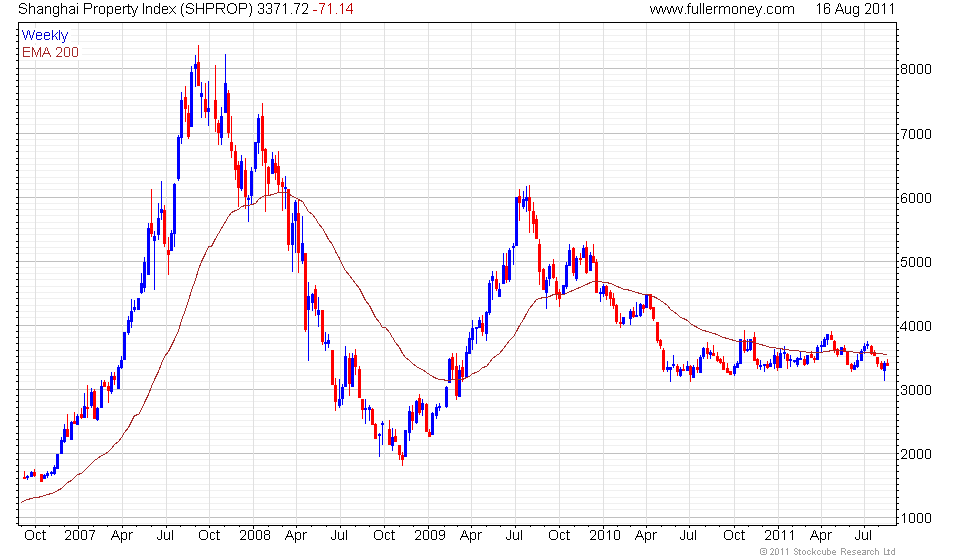Click the chart title Shanghai Property Index (SHPROP)
The image size is (980, 560).
click(135, 9)
